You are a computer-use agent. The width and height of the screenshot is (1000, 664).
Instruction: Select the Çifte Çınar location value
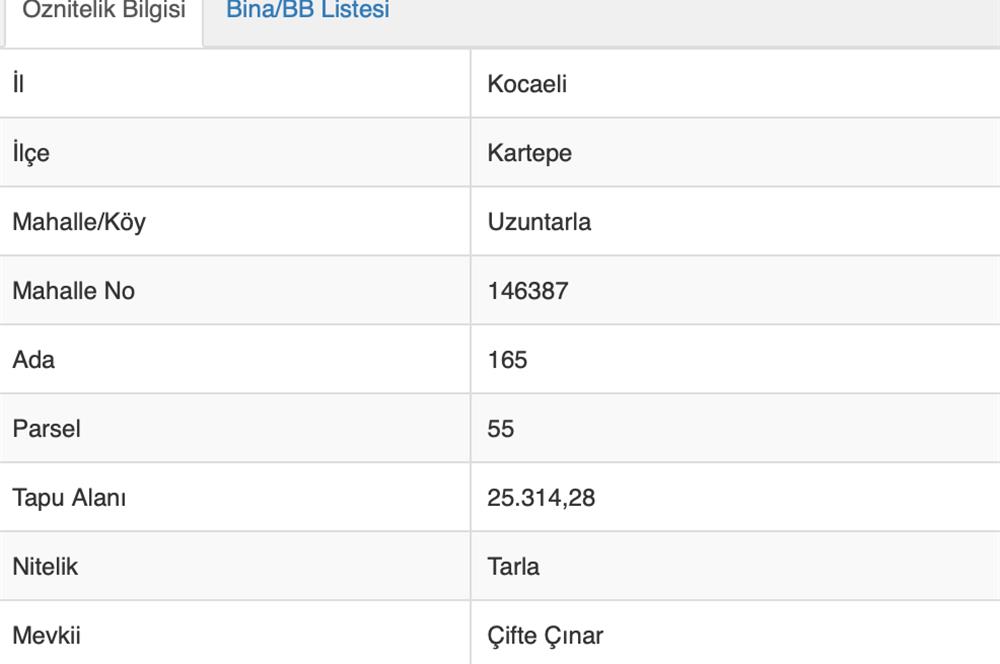[x=545, y=636]
